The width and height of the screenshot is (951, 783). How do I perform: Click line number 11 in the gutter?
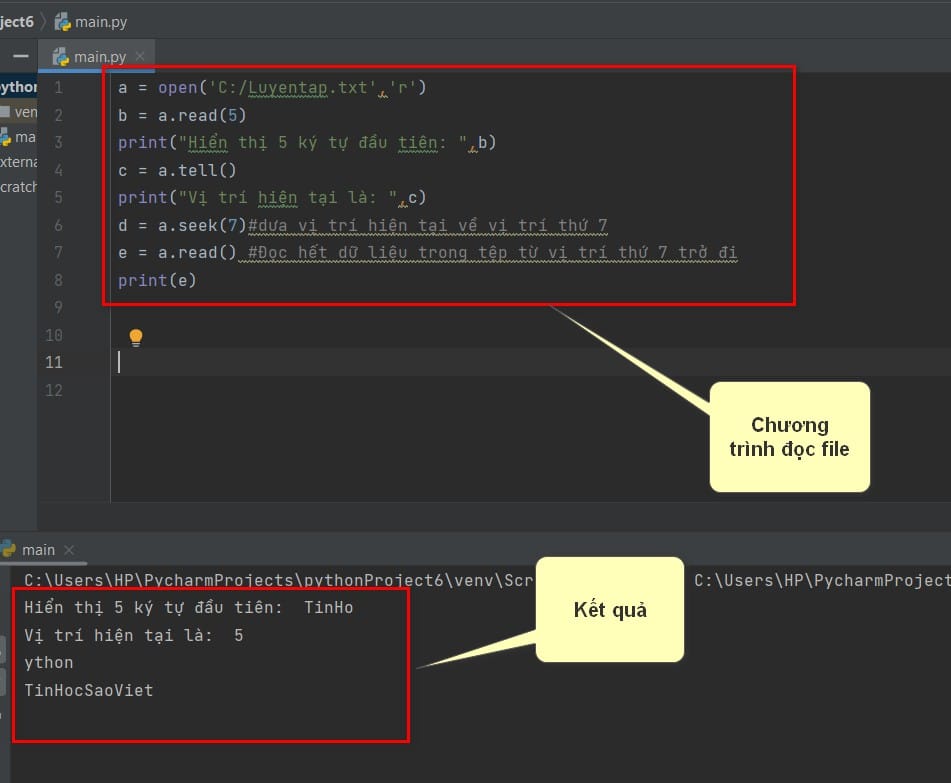[54, 363]
